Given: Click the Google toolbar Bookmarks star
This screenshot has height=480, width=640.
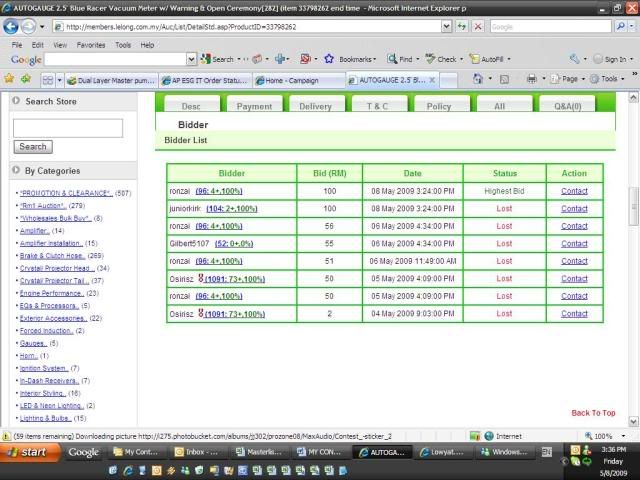Looking at the screenshot, I should (x=330, y=60).
